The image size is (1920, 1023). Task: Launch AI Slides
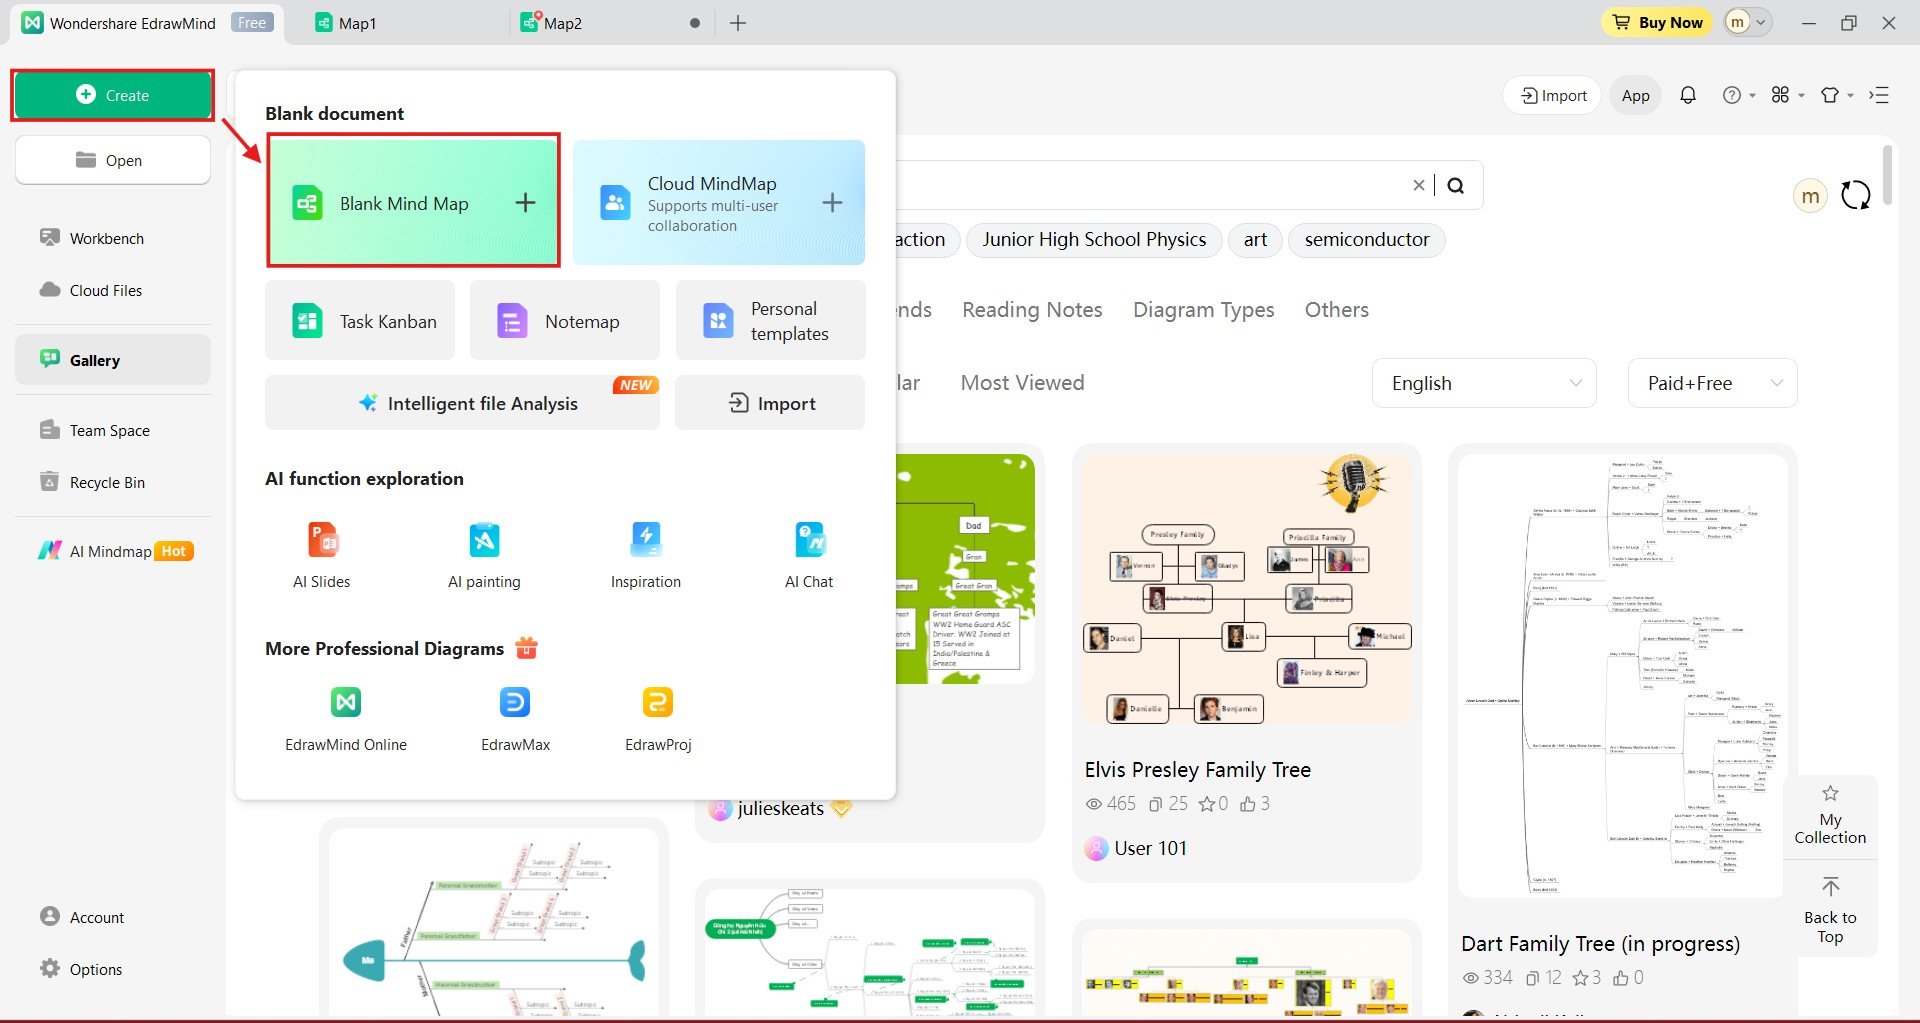(322, 555)
